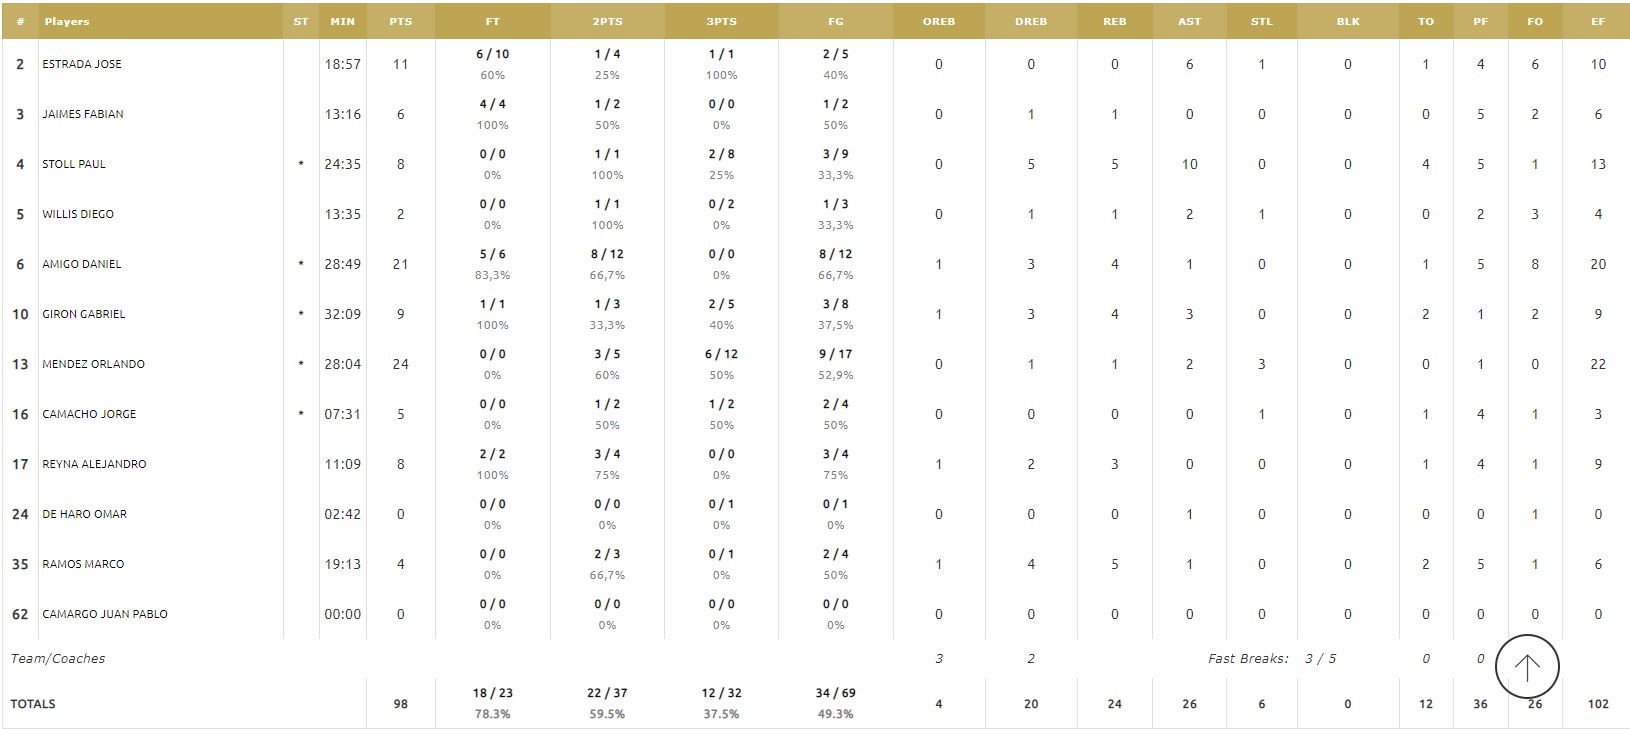Open Reyna Alejandro's player entry
The image size is (1630, 729).
click(x=94, y=464)
